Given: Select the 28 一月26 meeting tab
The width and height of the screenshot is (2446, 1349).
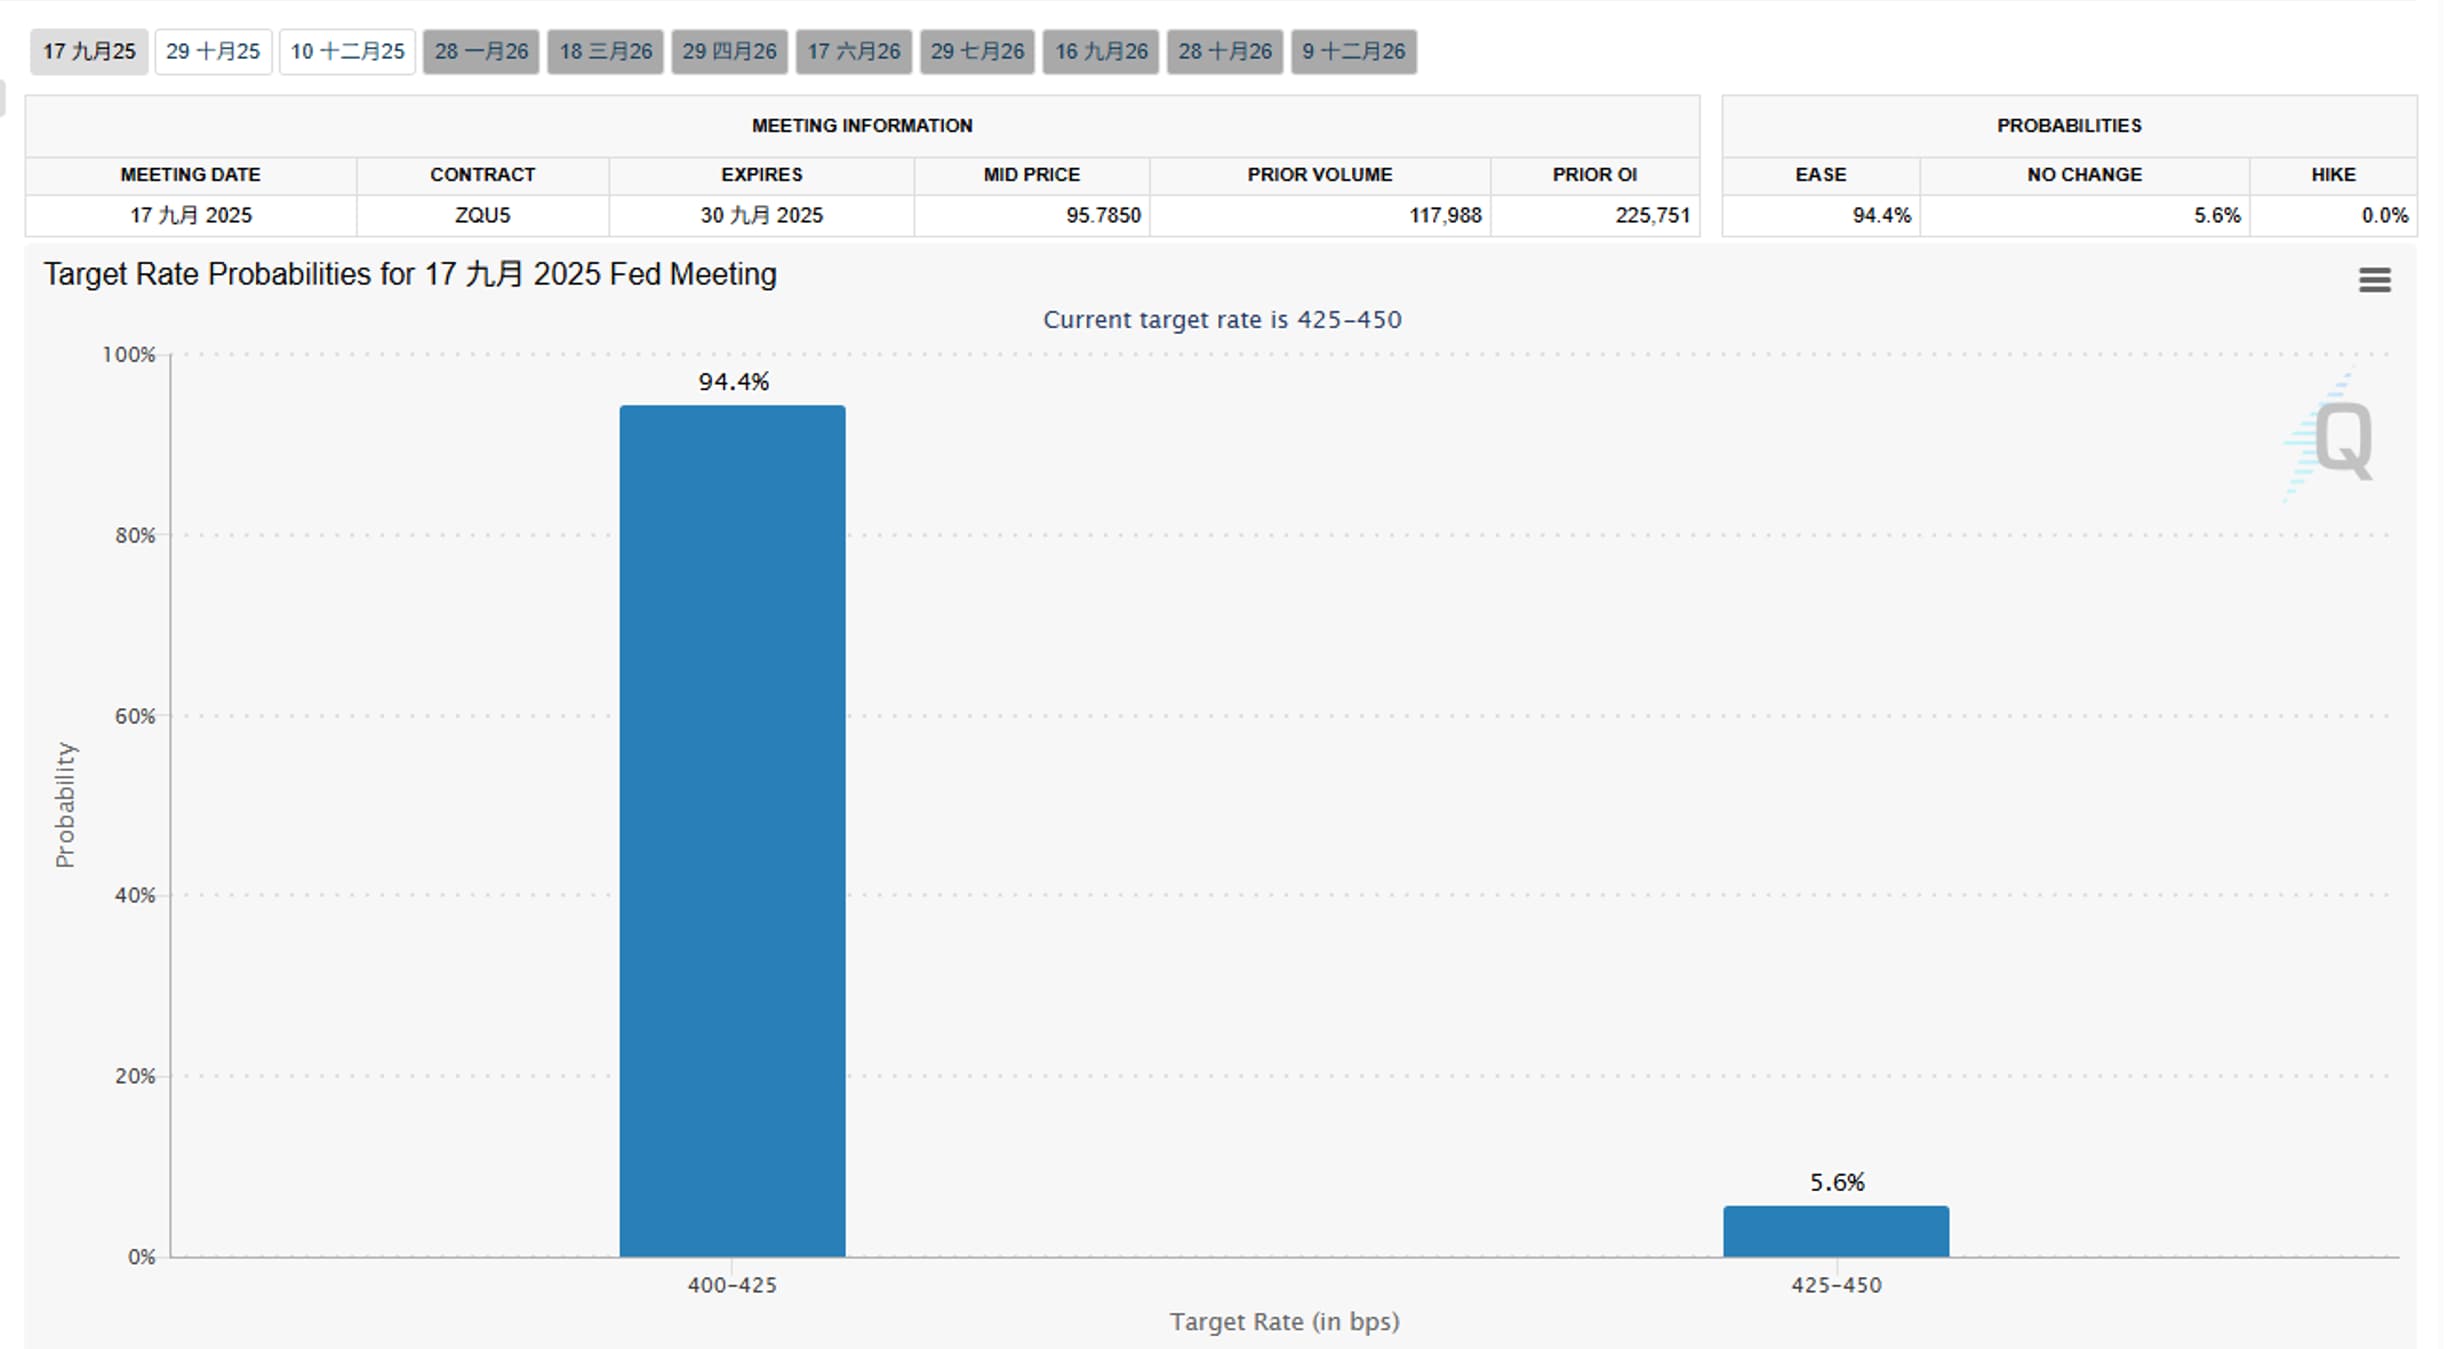Looking at the screenshot, I should [481, 51].
